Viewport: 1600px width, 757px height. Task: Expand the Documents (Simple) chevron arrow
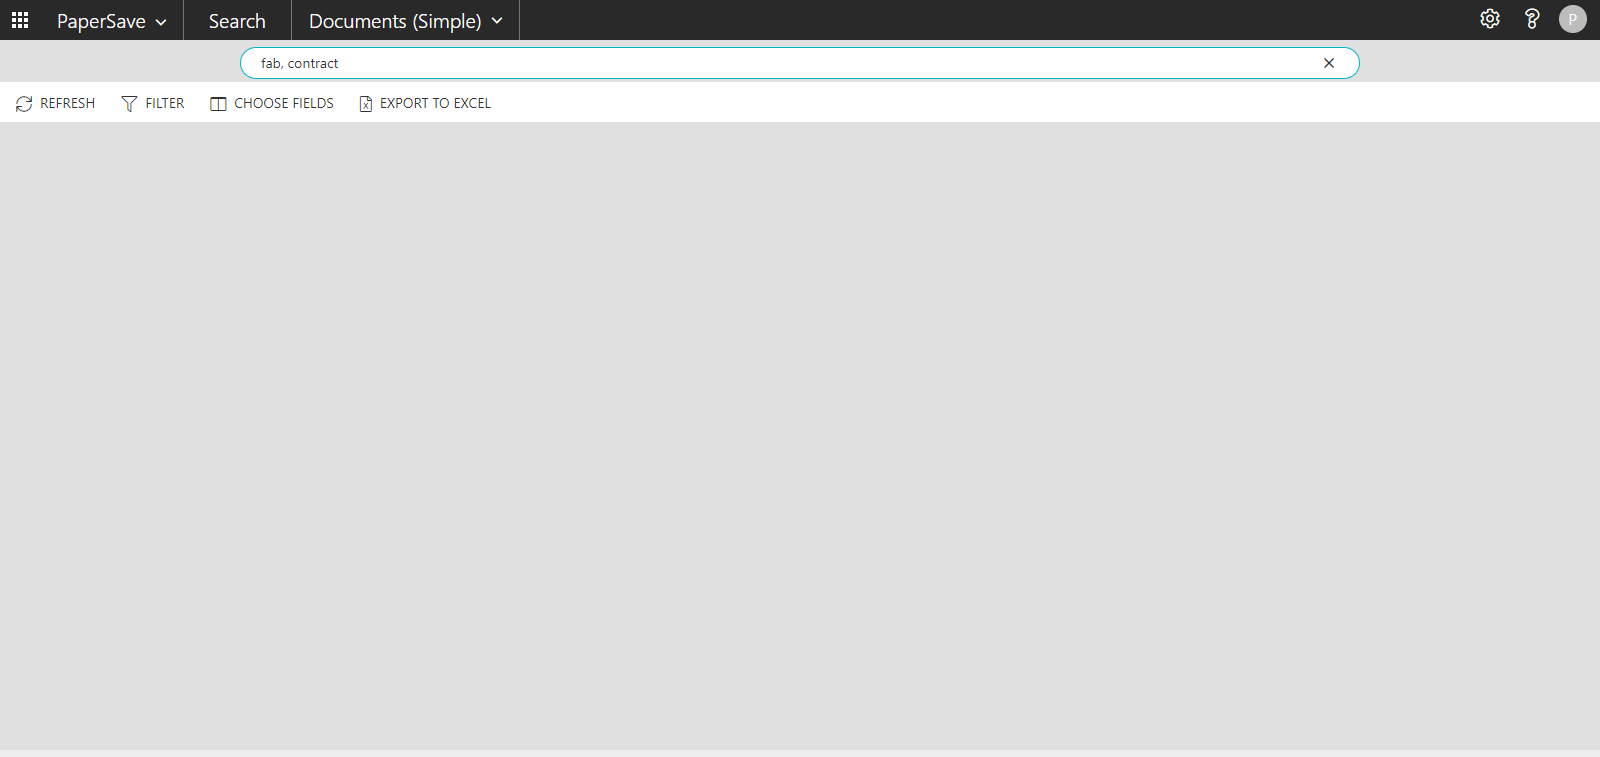497,21
